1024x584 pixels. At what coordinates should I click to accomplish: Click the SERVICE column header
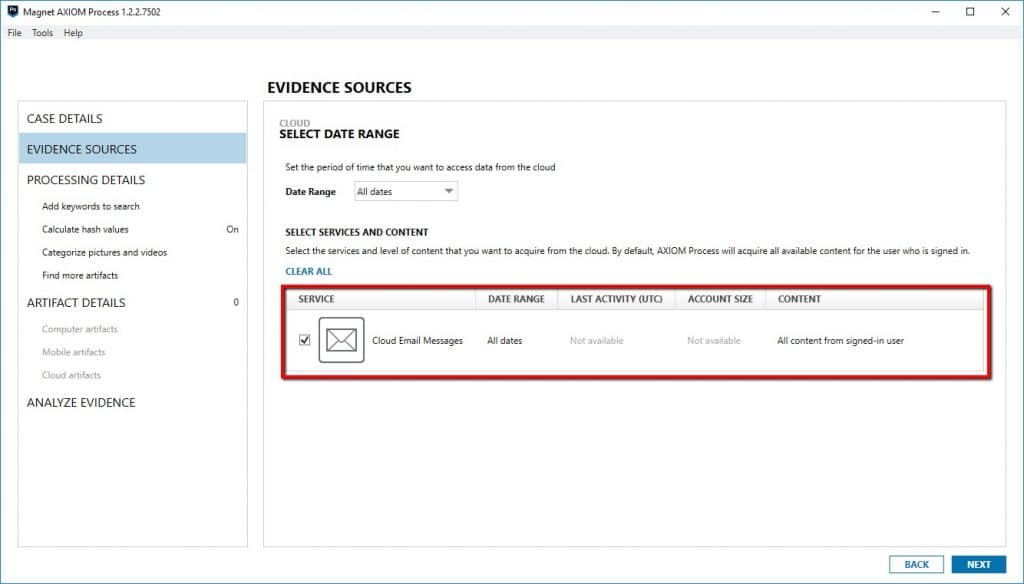(x=316, y=299)
